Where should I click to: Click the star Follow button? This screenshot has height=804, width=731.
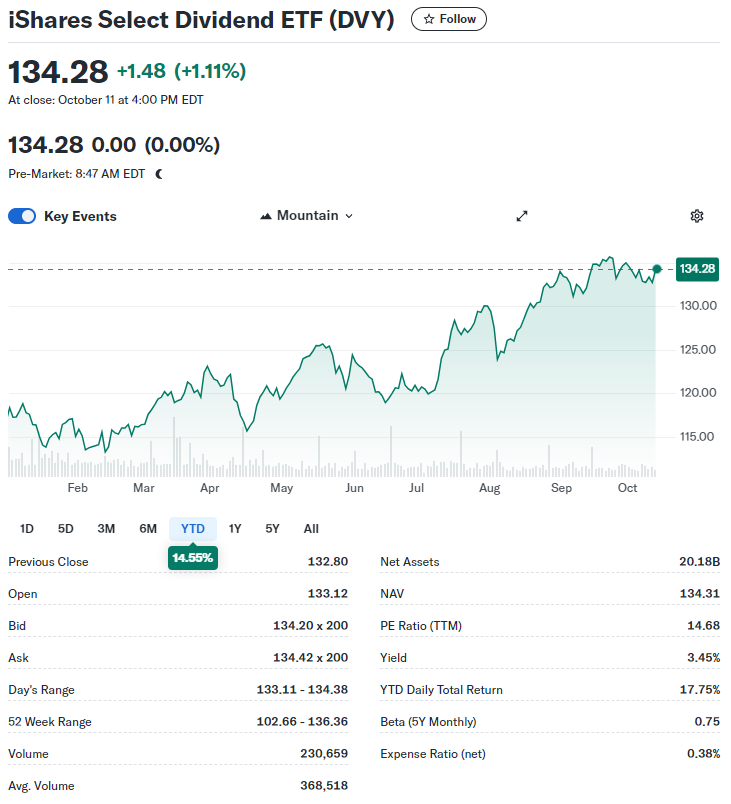pyautogui.click(x=449, y=19)
